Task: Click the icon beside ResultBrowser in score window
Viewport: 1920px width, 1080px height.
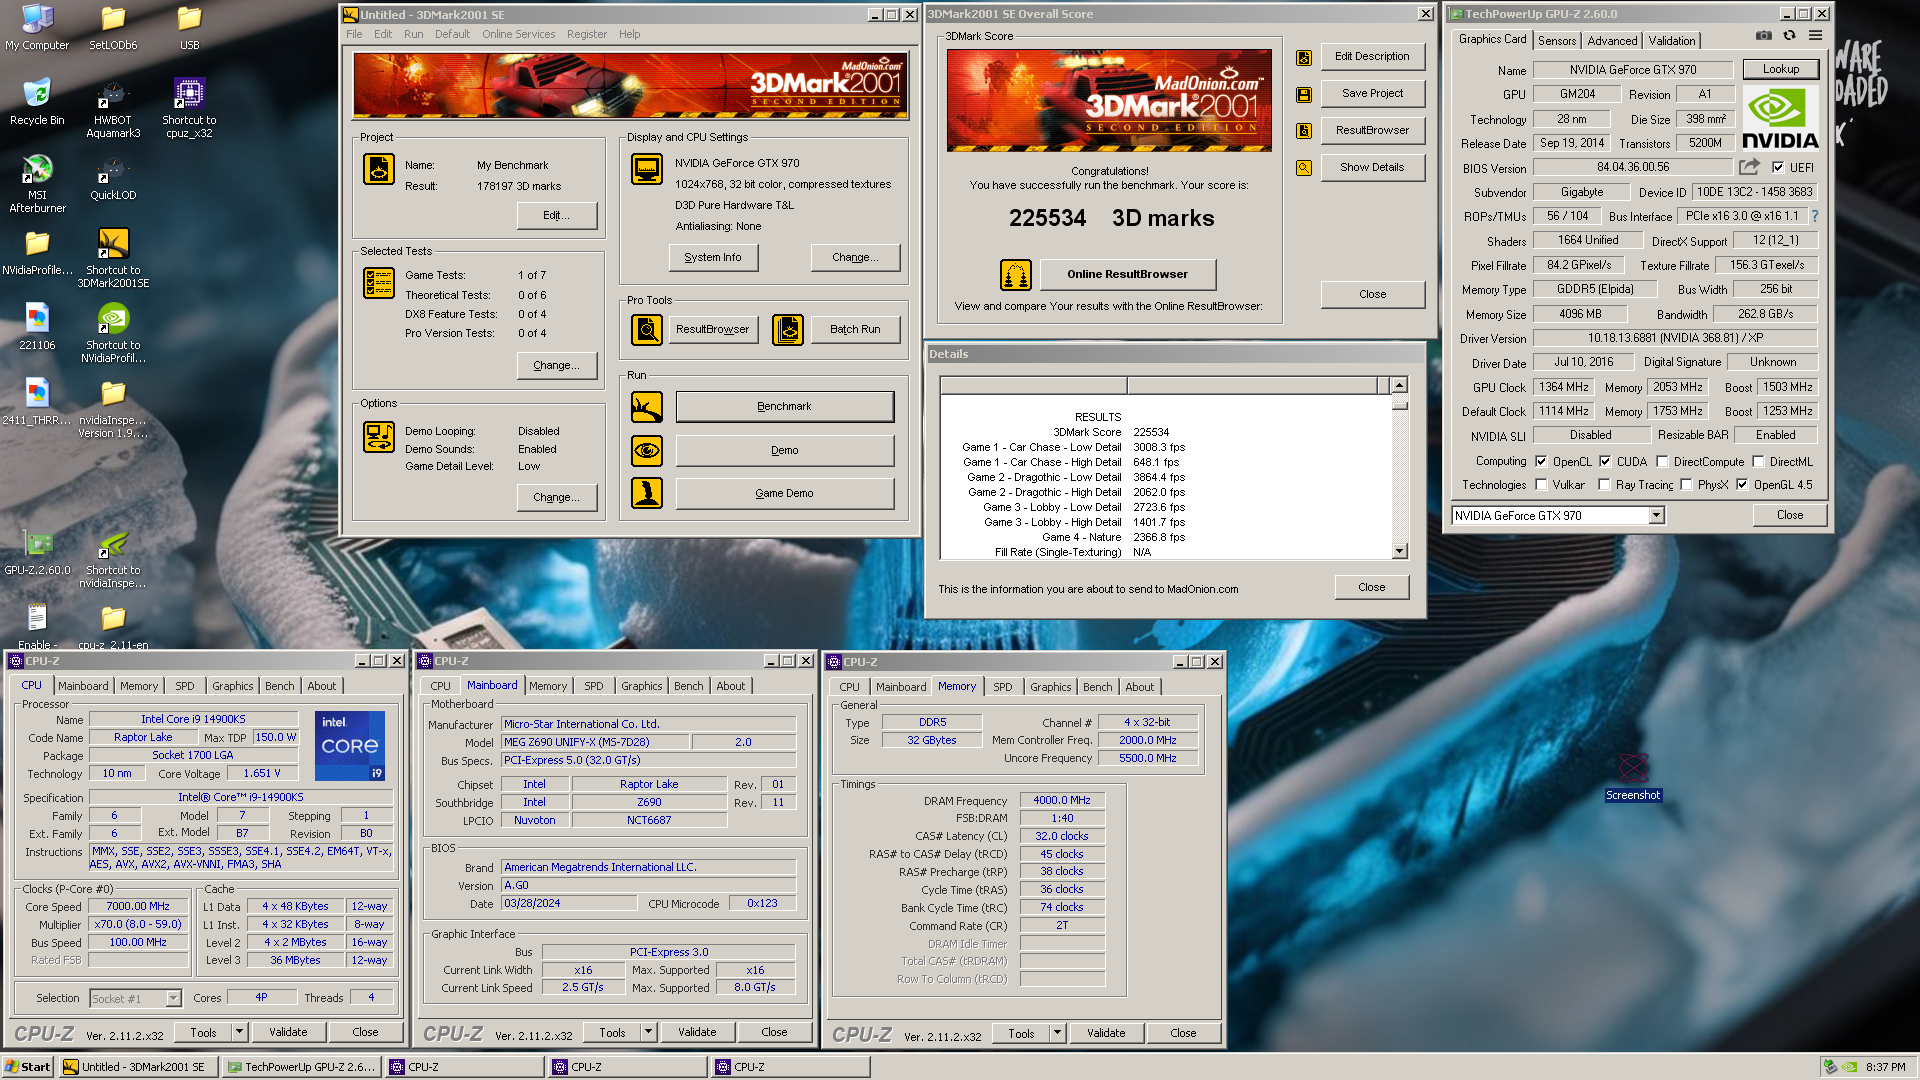Action: click(1304, 131)
